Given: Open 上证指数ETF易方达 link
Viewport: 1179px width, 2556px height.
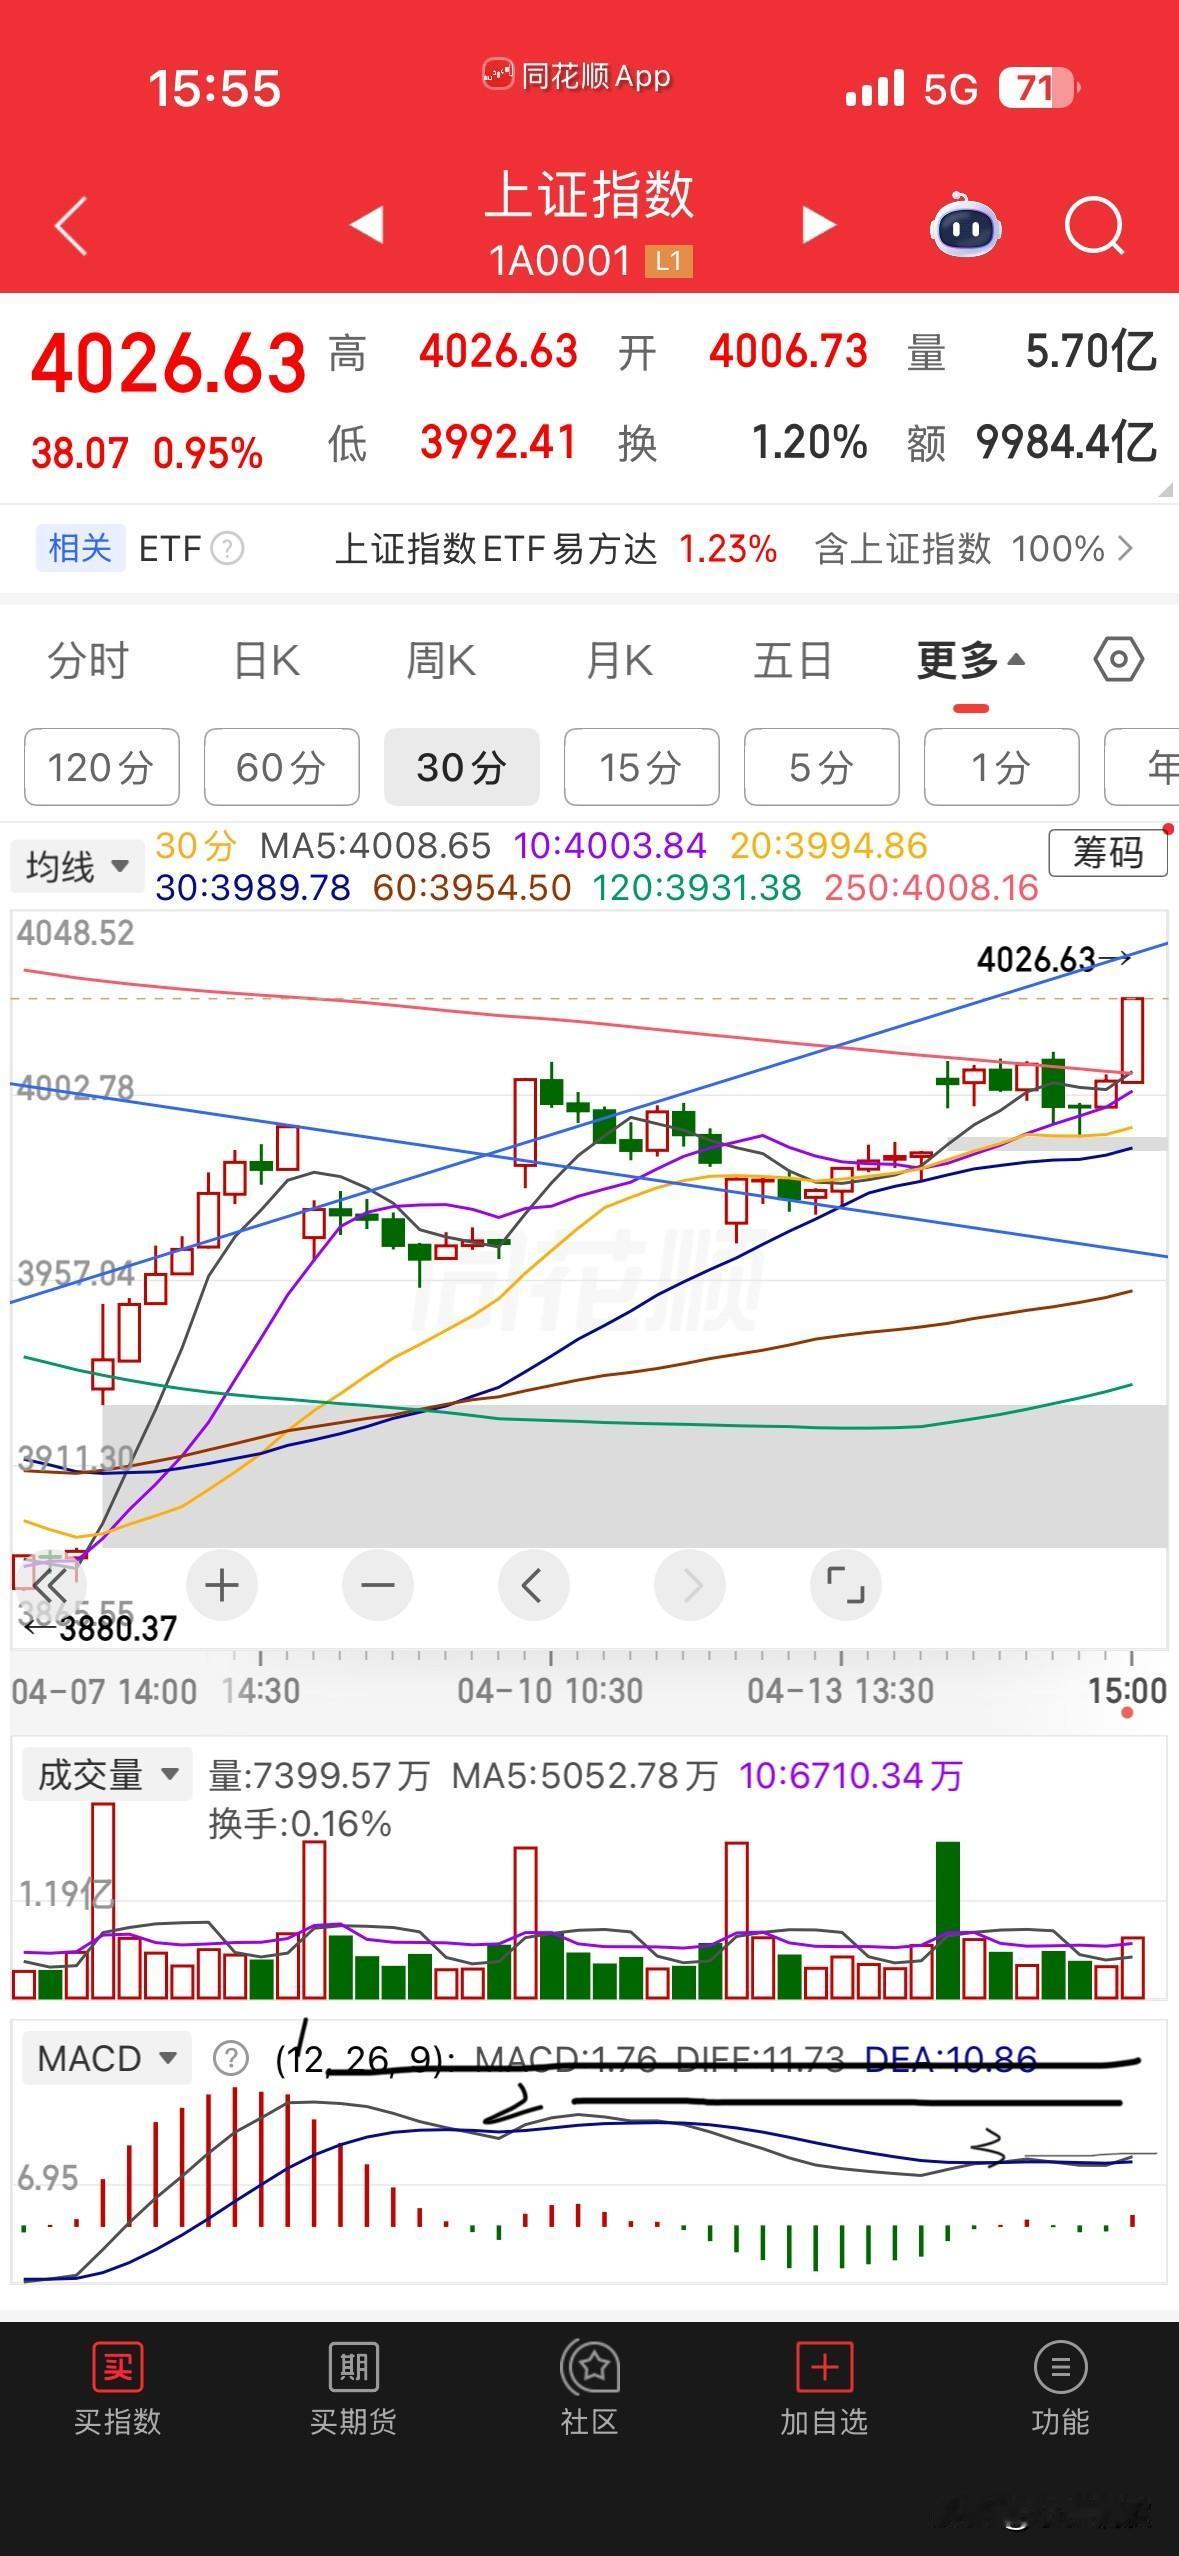Looking at the screenshot, I should 496,548.
